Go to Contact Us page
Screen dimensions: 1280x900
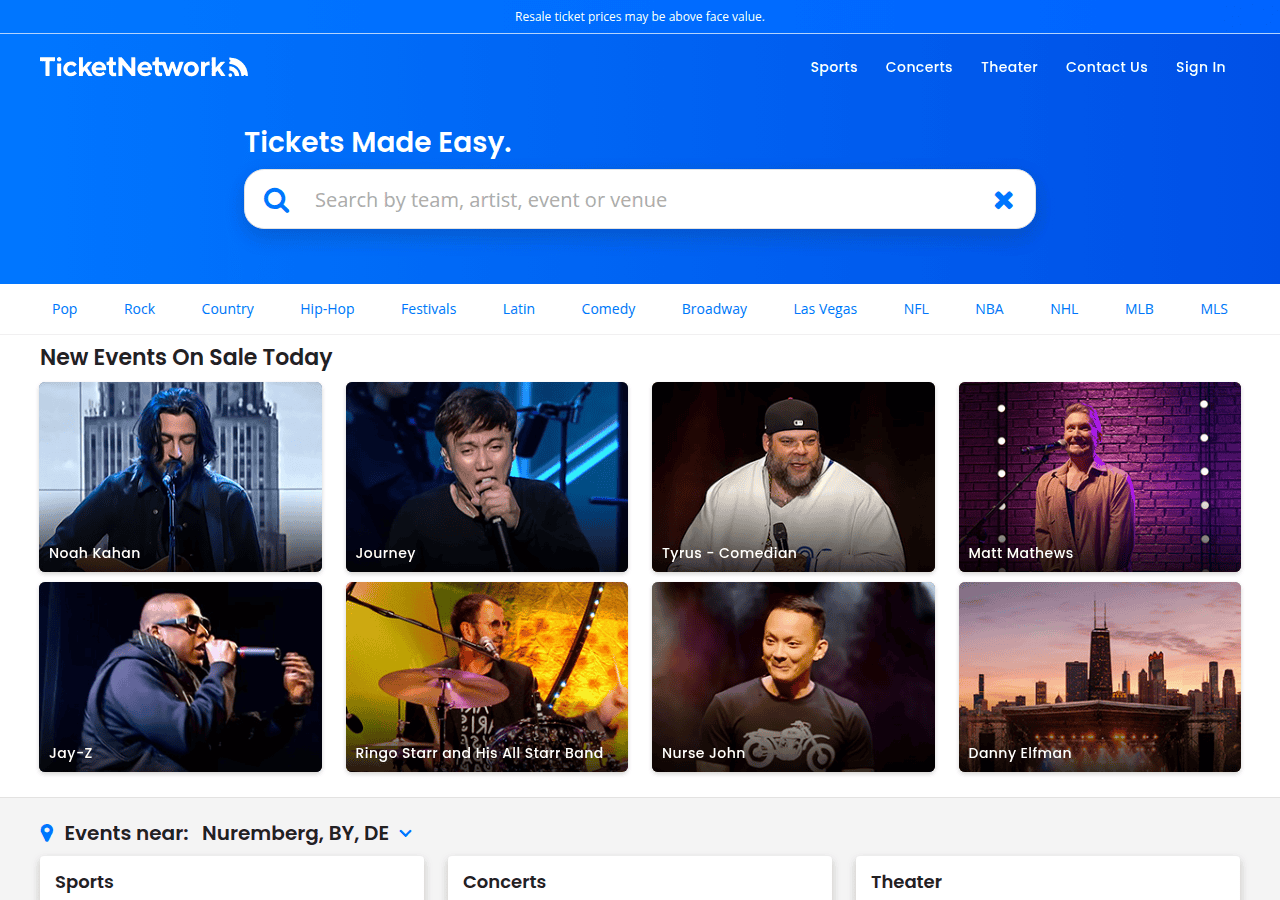[1107, 67]
